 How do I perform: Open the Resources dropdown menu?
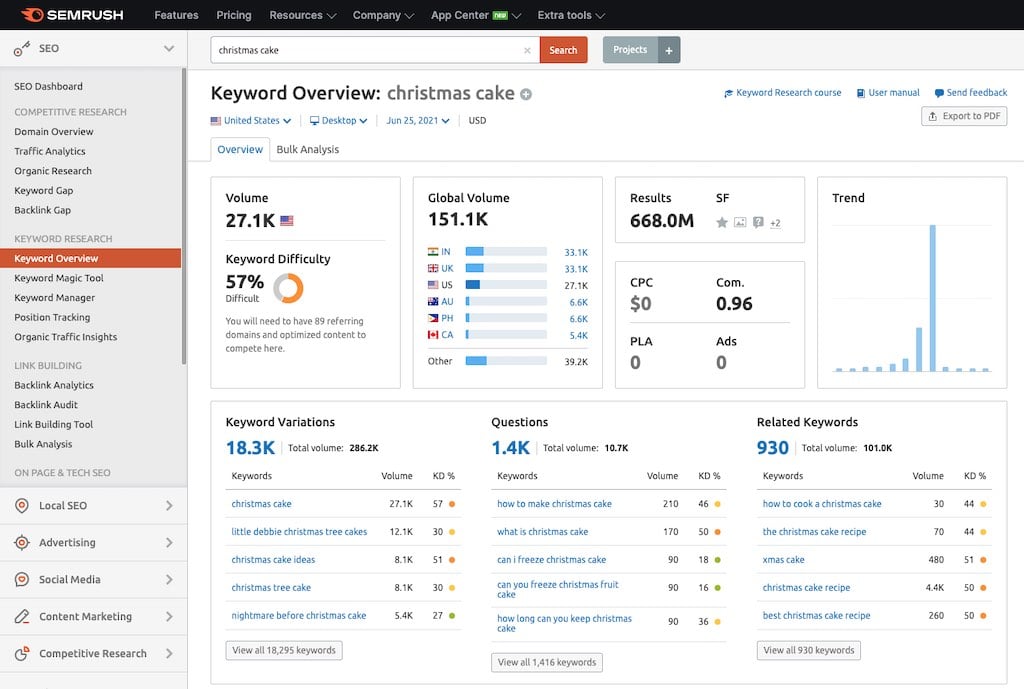click(x=302, y=15)
